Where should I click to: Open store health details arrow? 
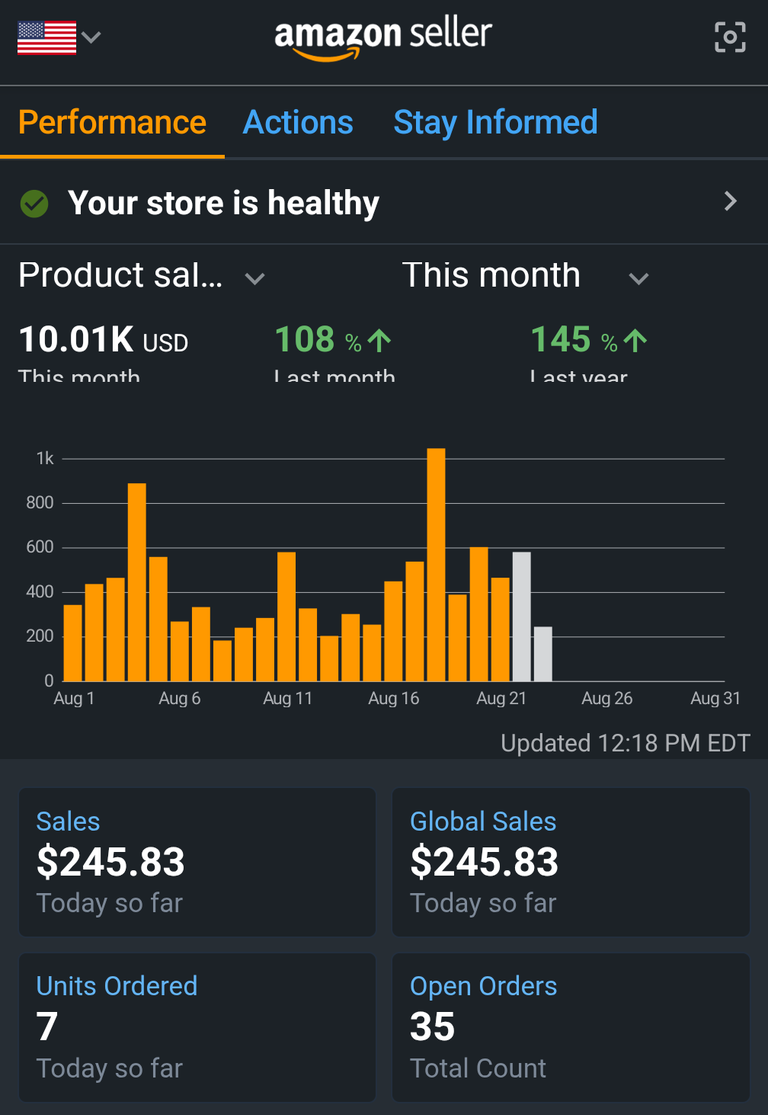pyautogui.click(x=730, y=201)
